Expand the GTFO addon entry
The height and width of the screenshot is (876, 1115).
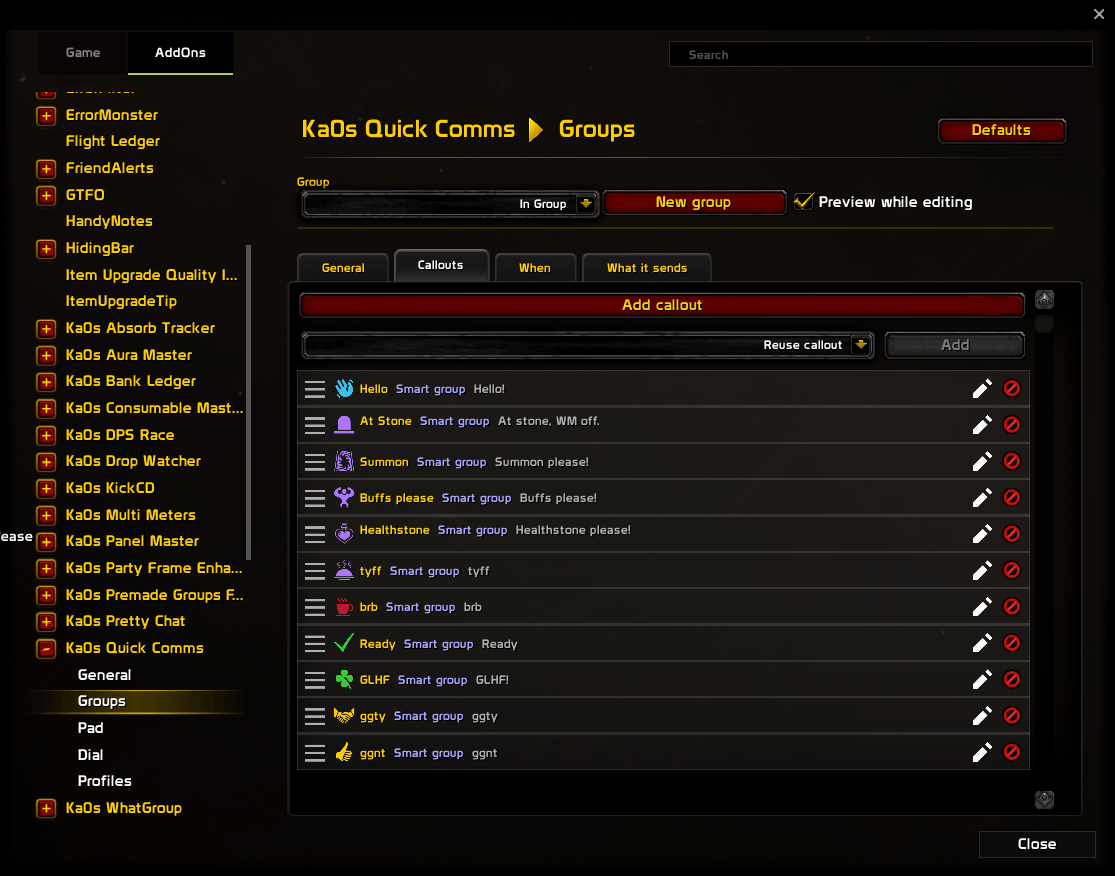point(46,195)
